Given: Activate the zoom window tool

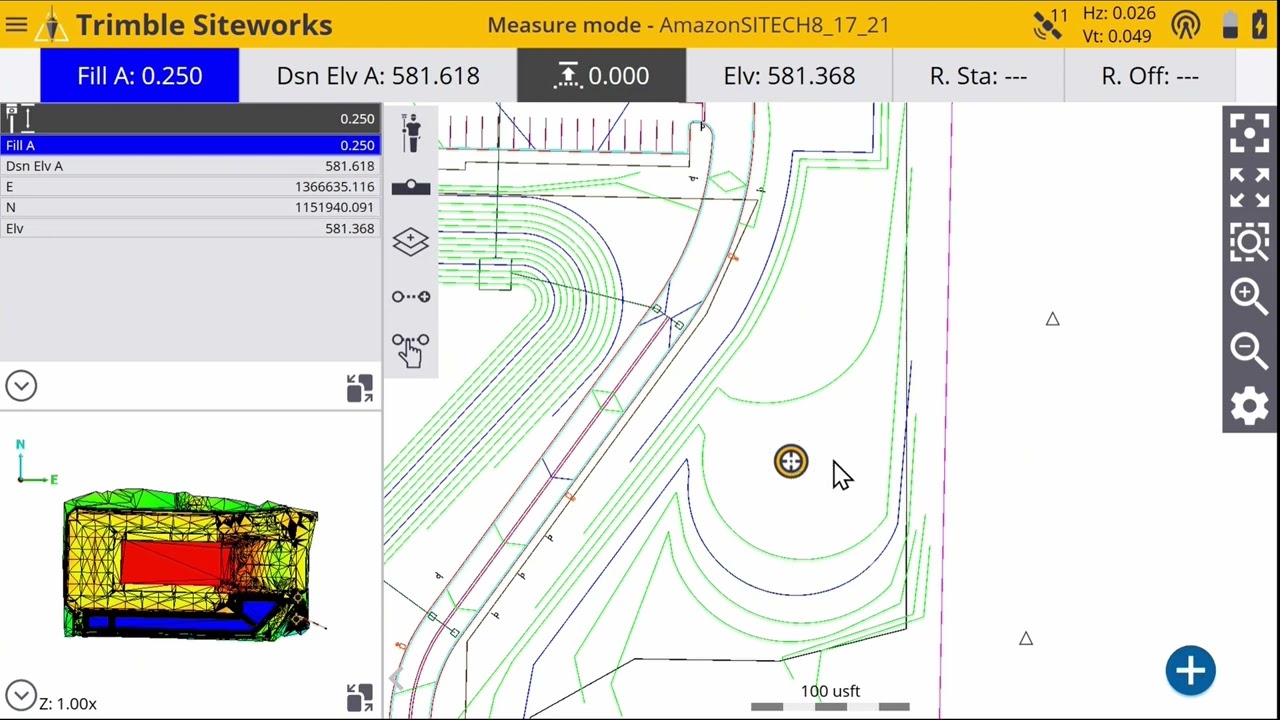Looking at the screenshot, I should click(x=1249, y=241).
